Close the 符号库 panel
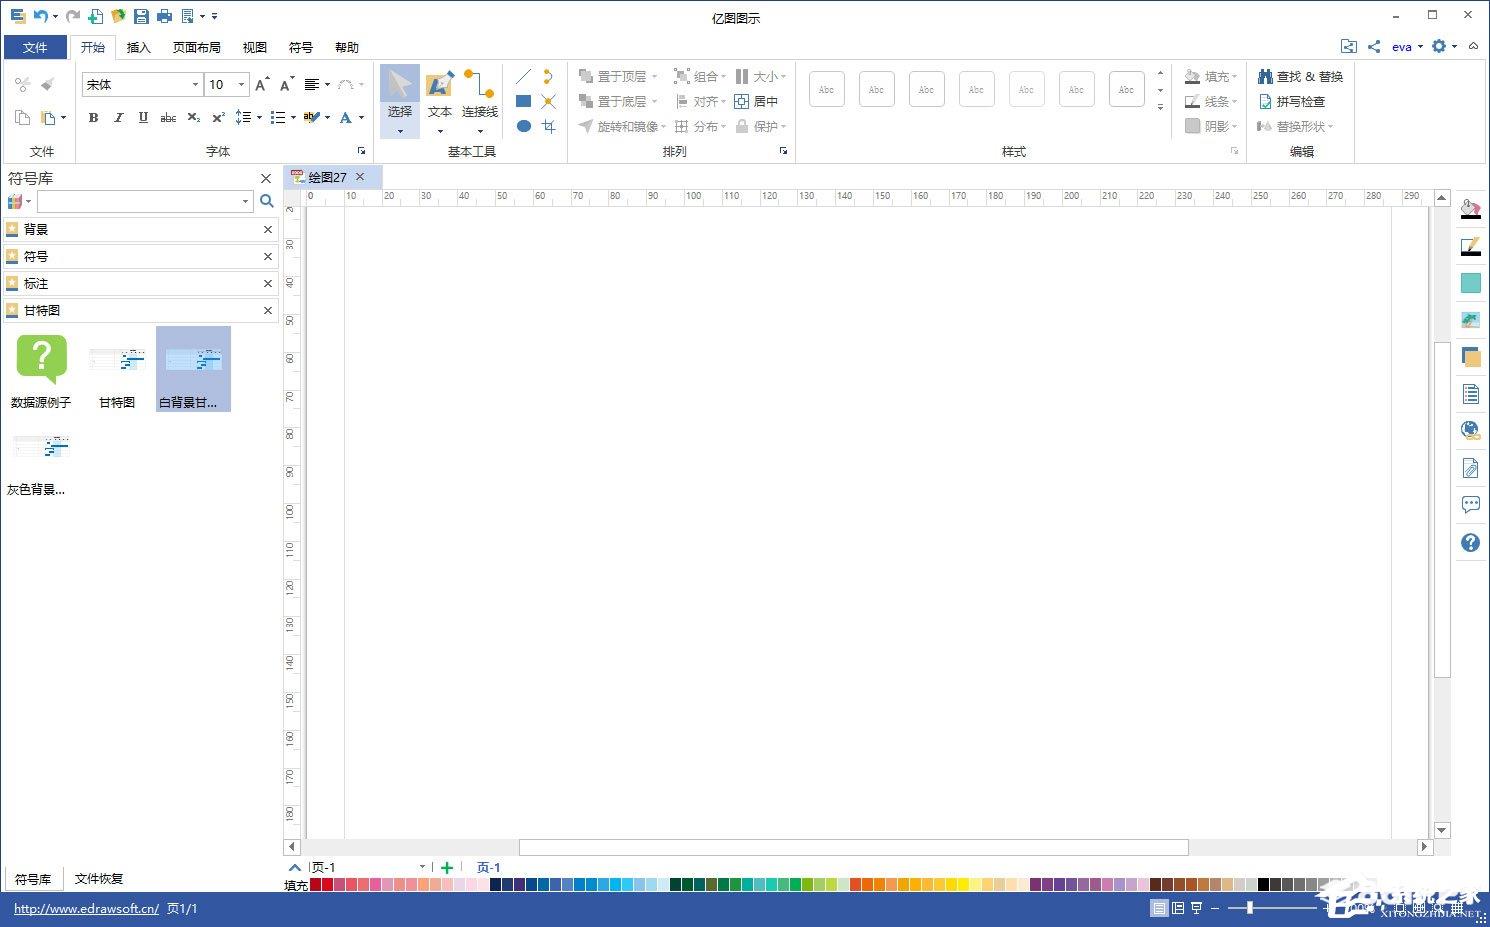This screenshot has width=1490, height=927. (x=266, y=178)
